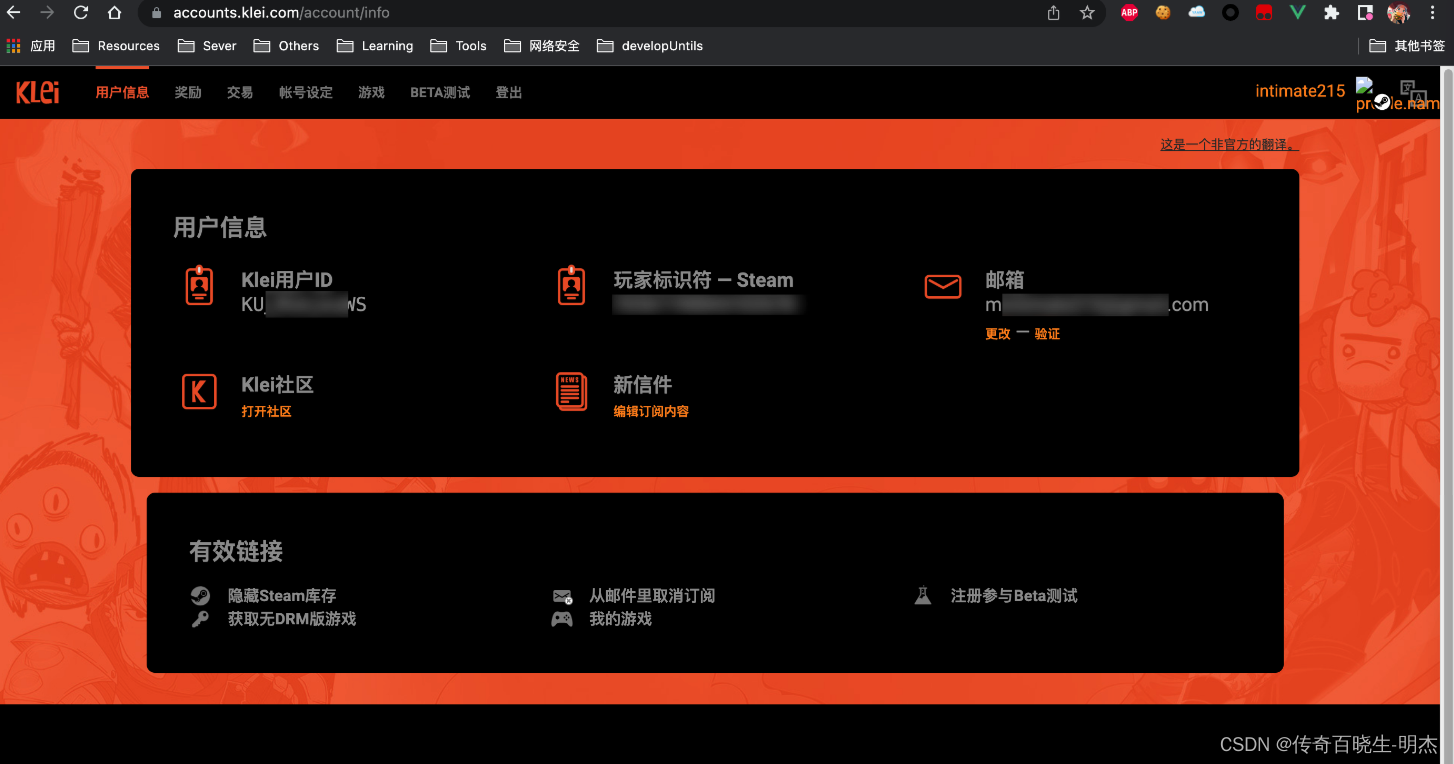
Task: Open browser menu three dots
Action: (x=1433, y=13)
